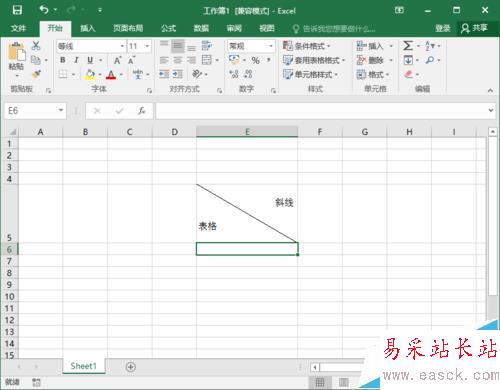Click the Decrease Indent icon
The height and width of the screenshot is (390, 500).
click(x=164, y=74)
